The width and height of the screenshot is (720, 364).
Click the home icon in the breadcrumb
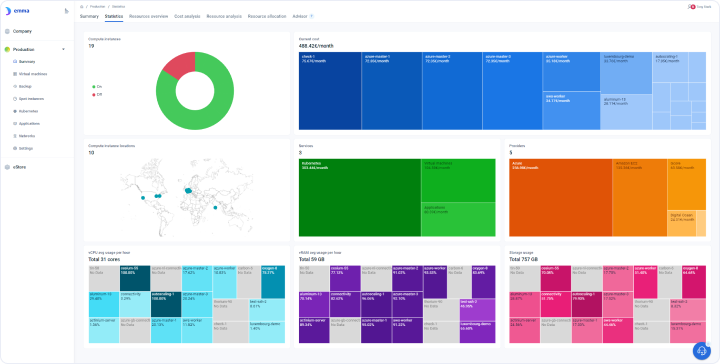[82, 6]
